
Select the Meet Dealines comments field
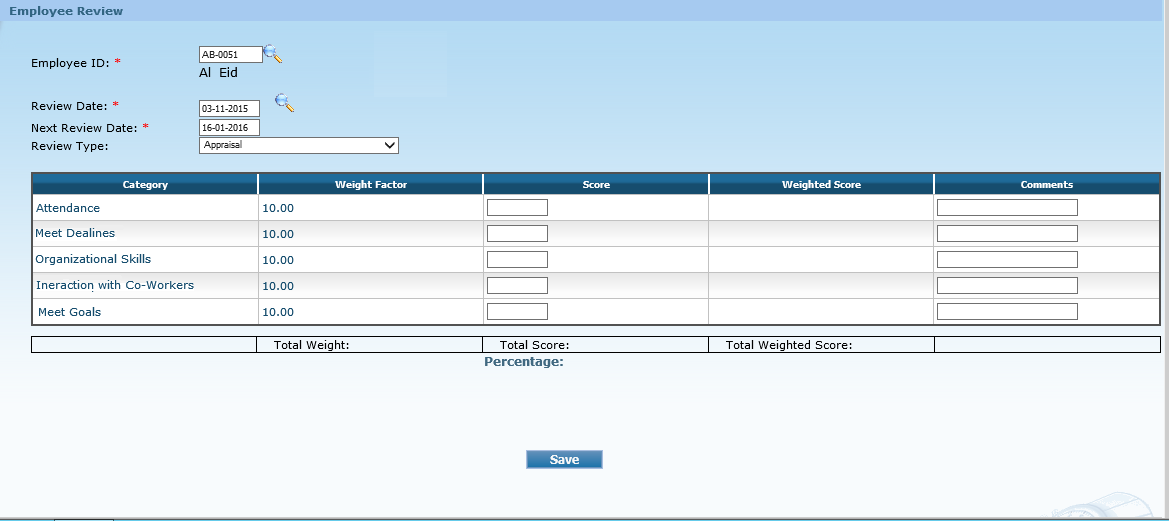(x=1006, y=234)
